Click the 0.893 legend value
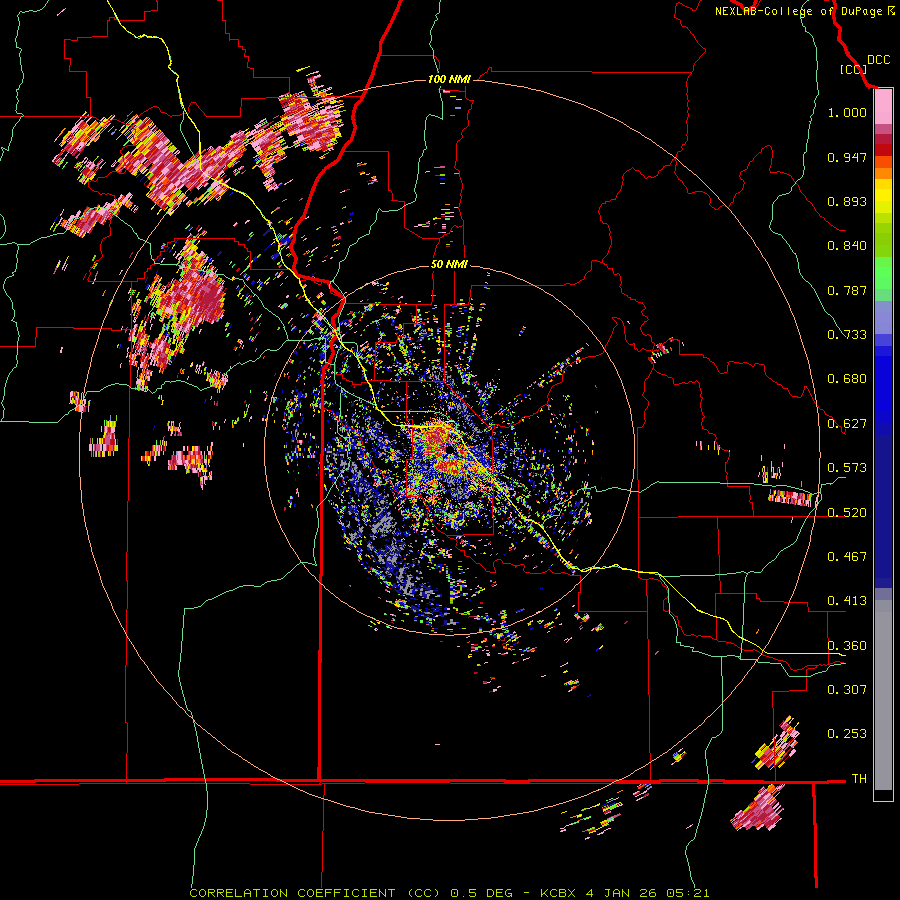The width and height of the screenshot is (900, 900). (847, 201)
